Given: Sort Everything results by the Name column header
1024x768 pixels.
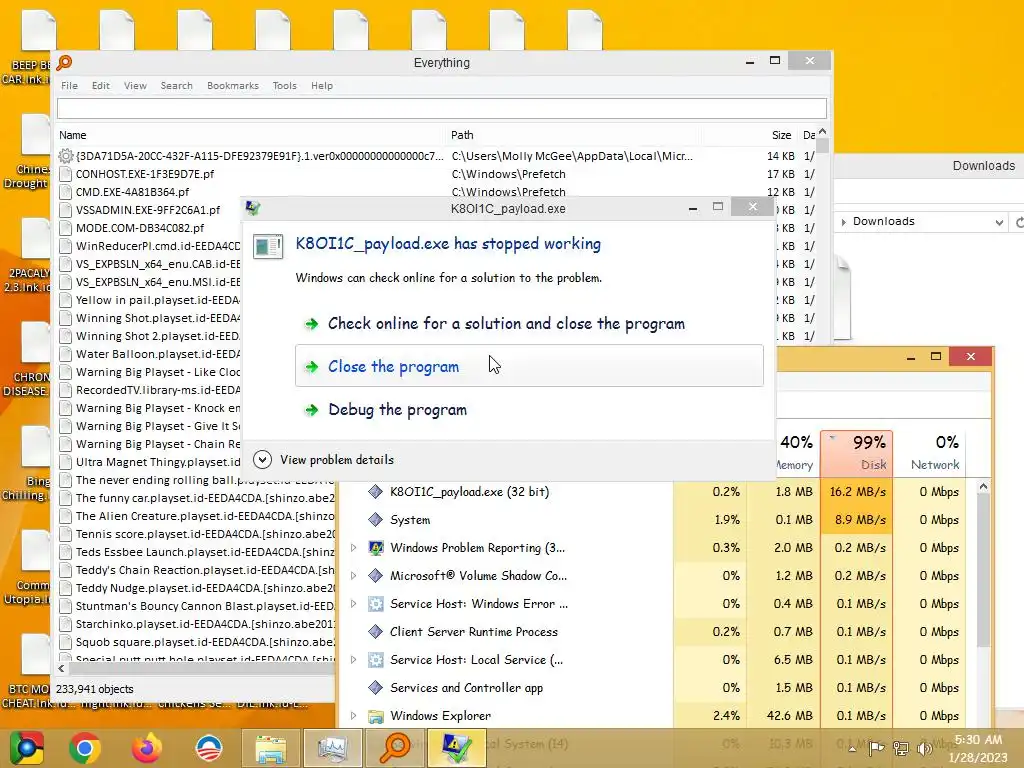Looking at the screenshot, I should click(251, 135).
